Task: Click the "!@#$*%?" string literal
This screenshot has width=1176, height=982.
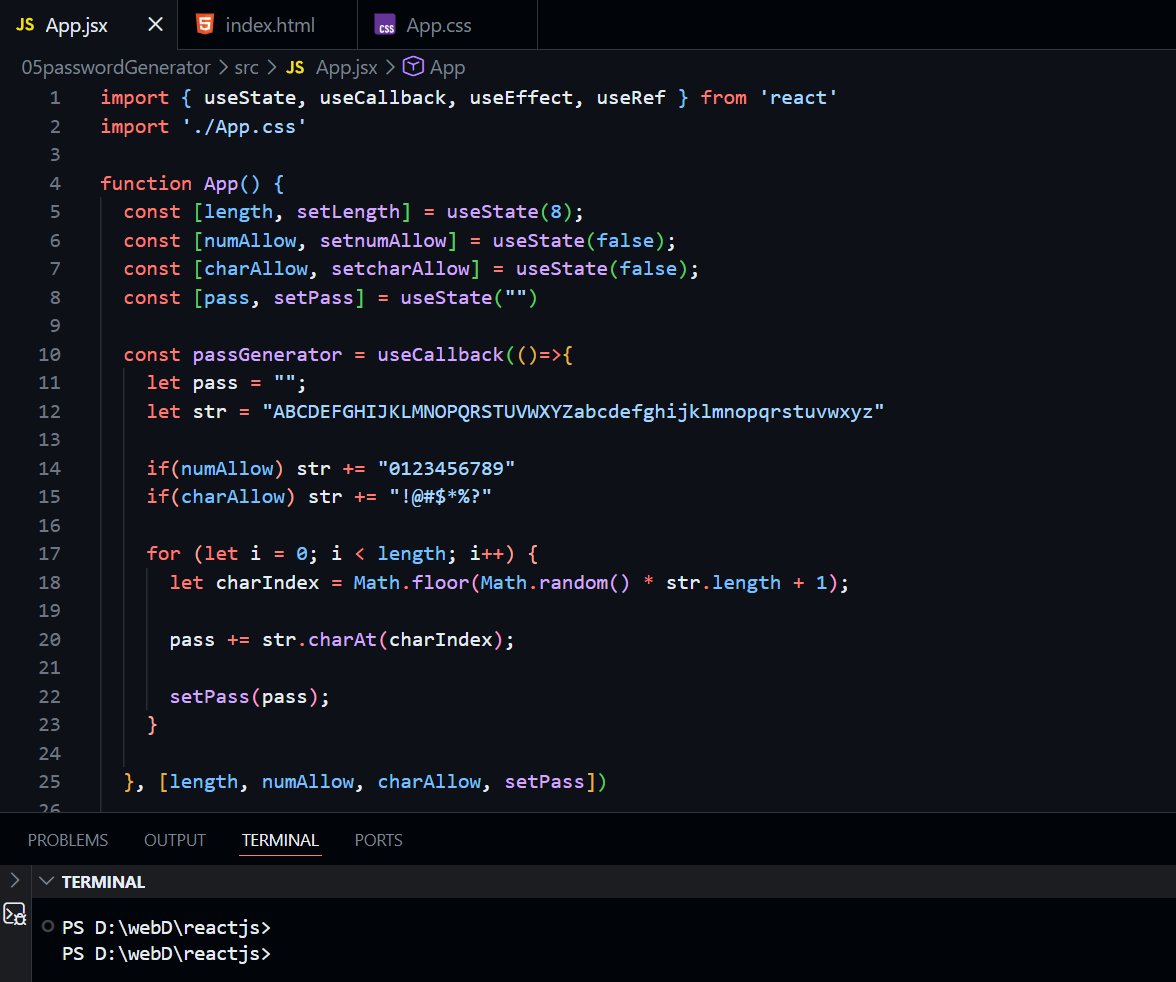Action: [x=440, y=497]
